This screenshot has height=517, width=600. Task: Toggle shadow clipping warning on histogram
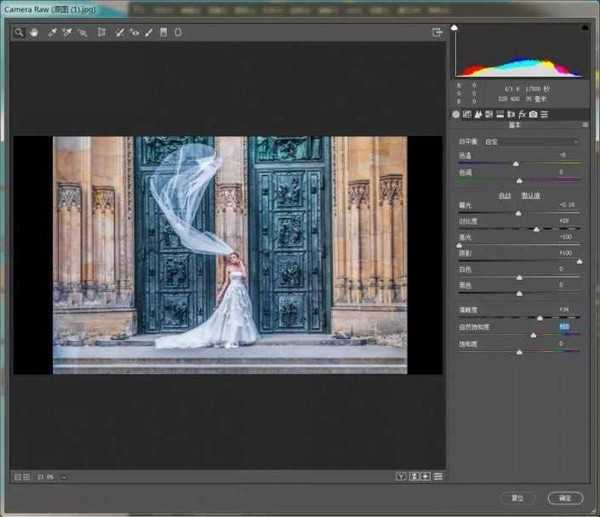click(x=454, y=28)
